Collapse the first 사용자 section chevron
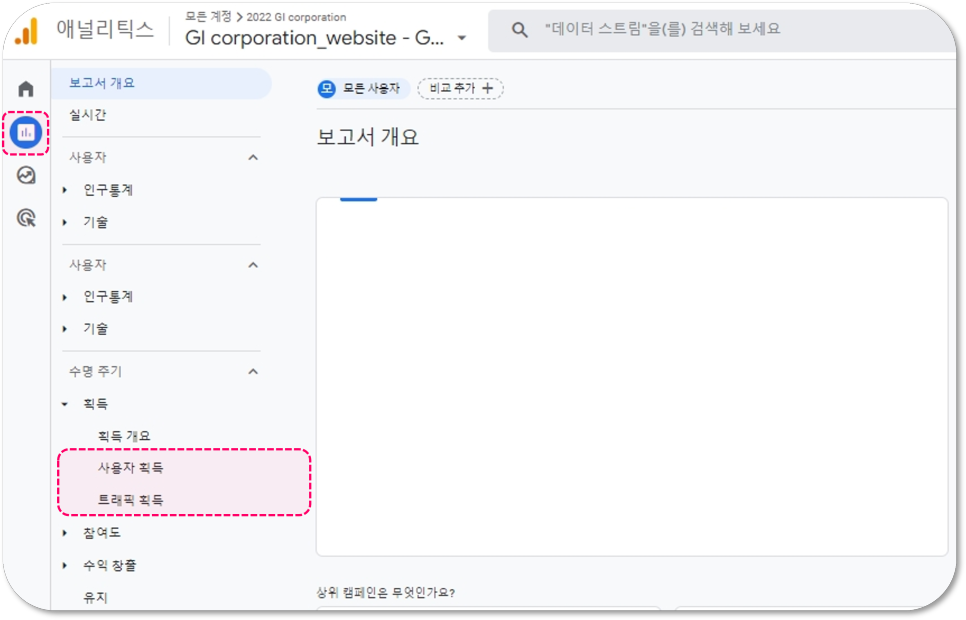Viewport: 966px width, 620px height. 253,158
